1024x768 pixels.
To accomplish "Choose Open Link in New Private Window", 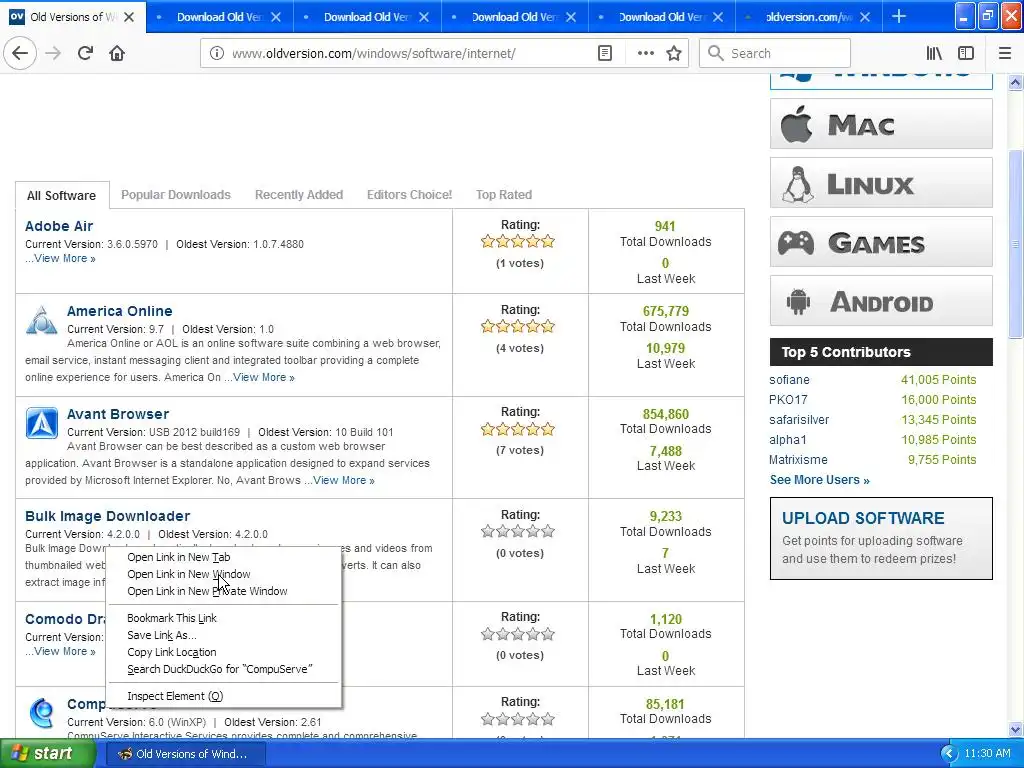I will 223,591.
